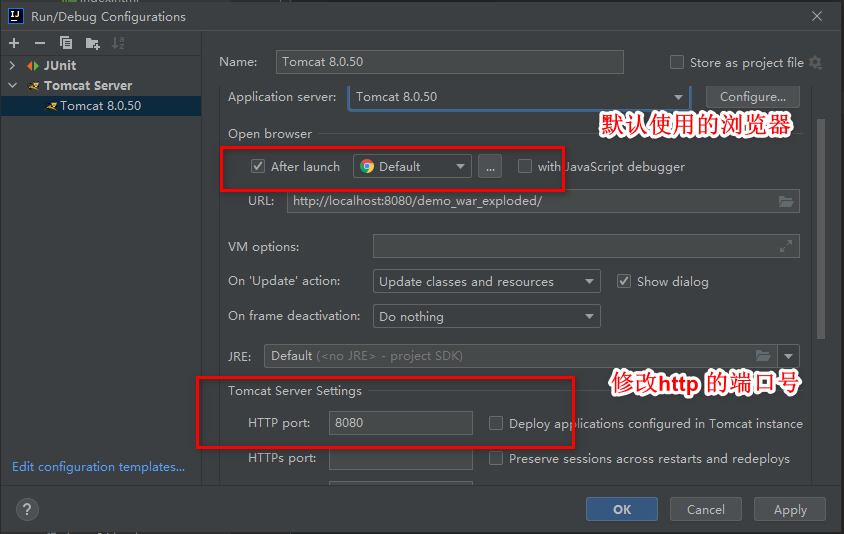Viewport: 844px width, 534px height.
Task: Click the Open browser section label
Action: (270, 134)
